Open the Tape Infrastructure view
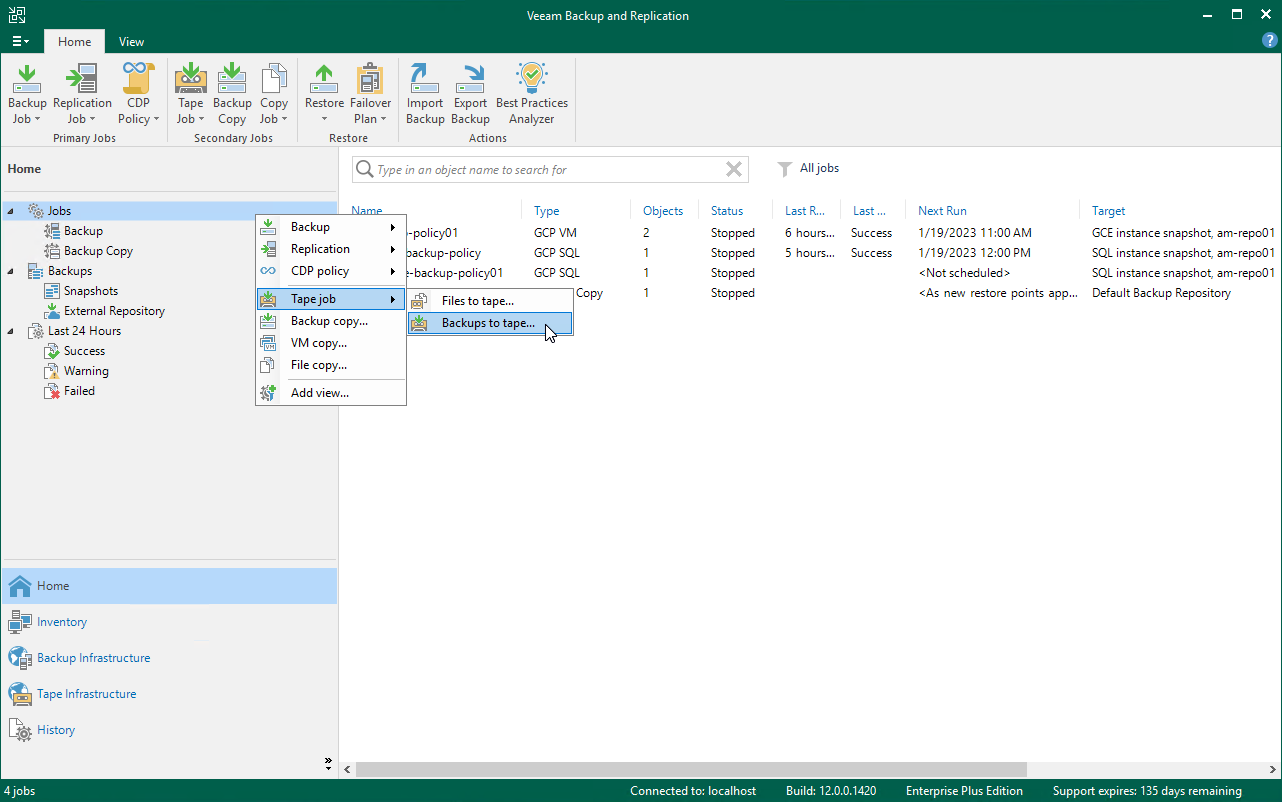 [86, 694]
